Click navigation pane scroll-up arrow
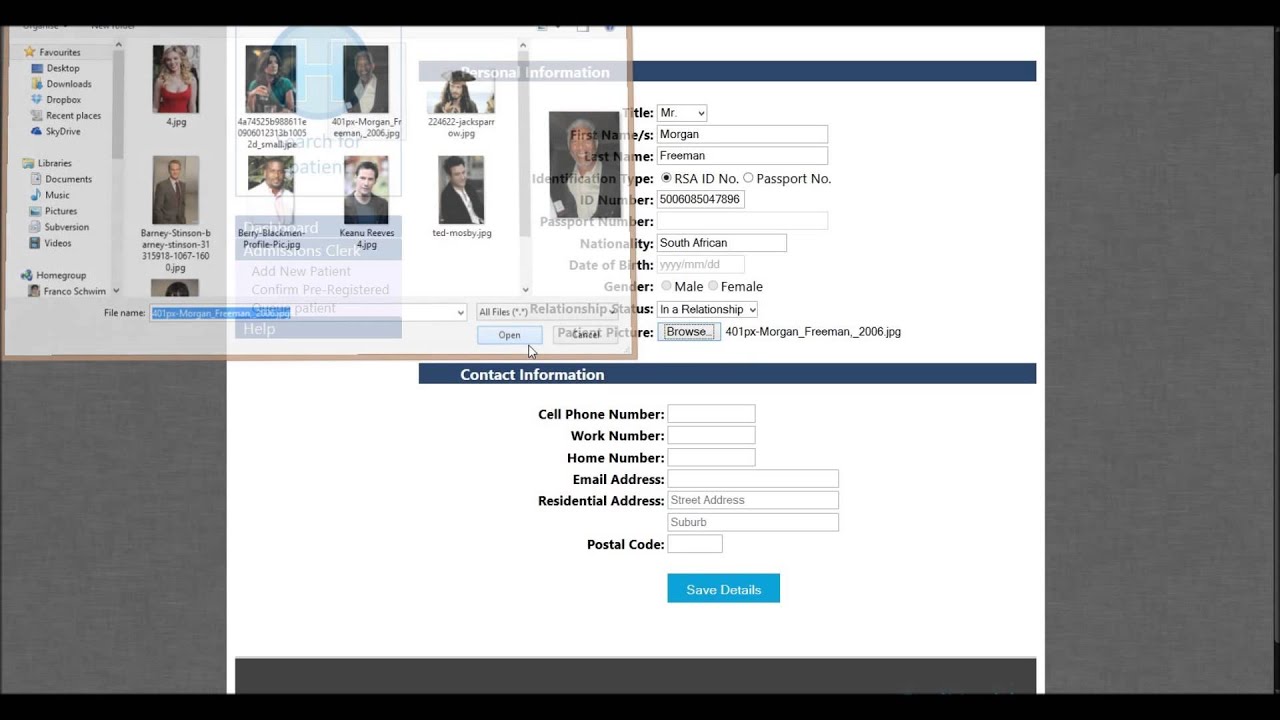Viewport: 1280px width, 720px height. tap(118, 47)
